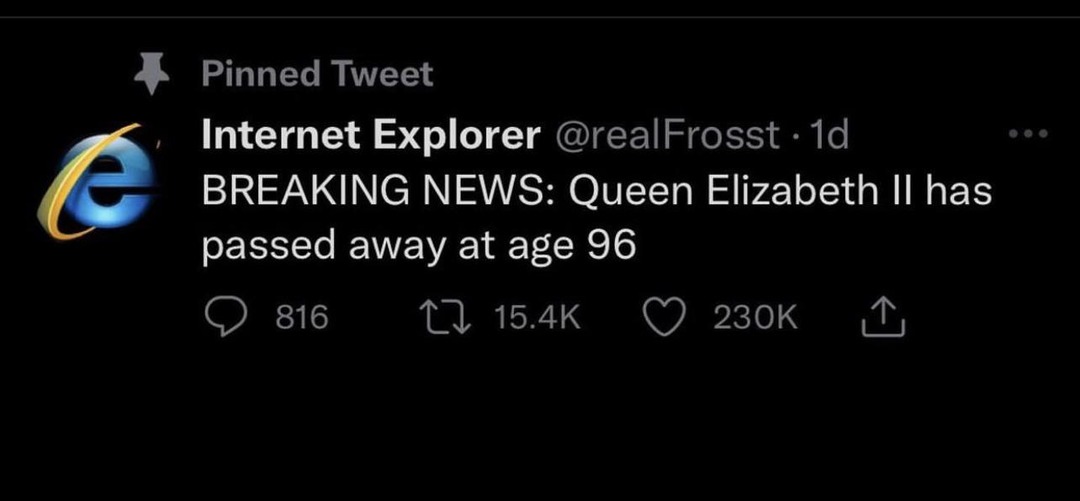Click the 15.4K retweets count
Image resolution: width=1080 pixels, height=501 pixels.
537,318
